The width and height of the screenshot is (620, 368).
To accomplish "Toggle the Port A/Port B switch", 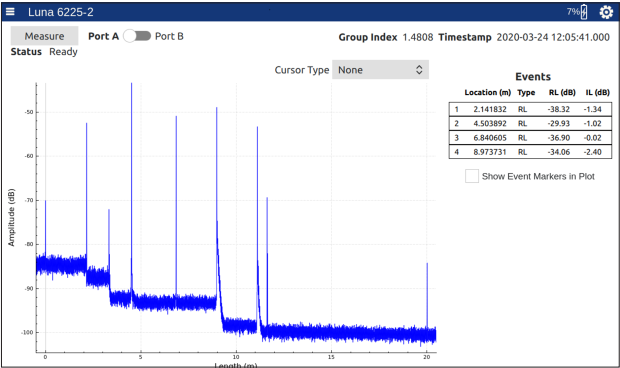I will (x=137, y=36).
